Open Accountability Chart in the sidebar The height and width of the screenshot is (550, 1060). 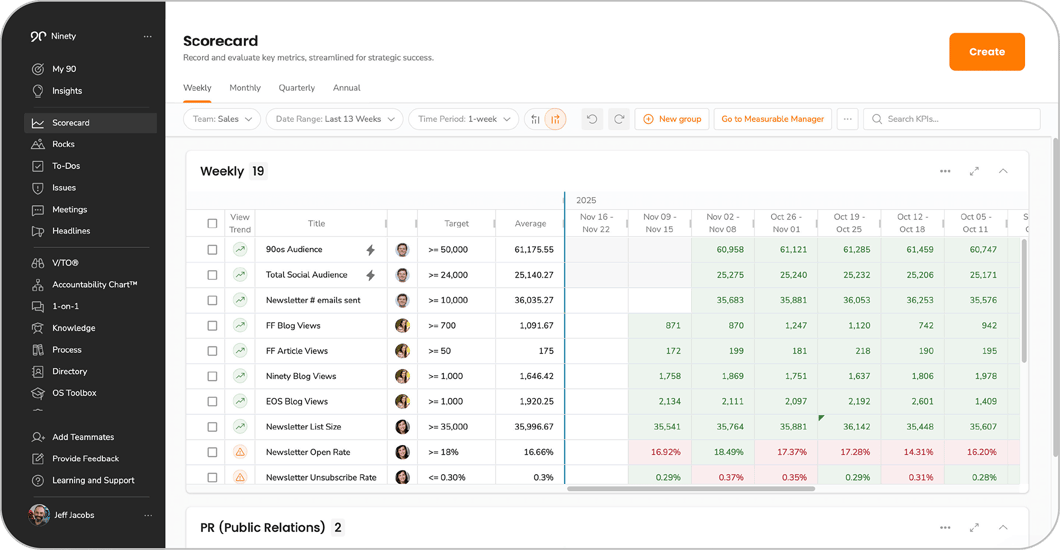[85, 284]
